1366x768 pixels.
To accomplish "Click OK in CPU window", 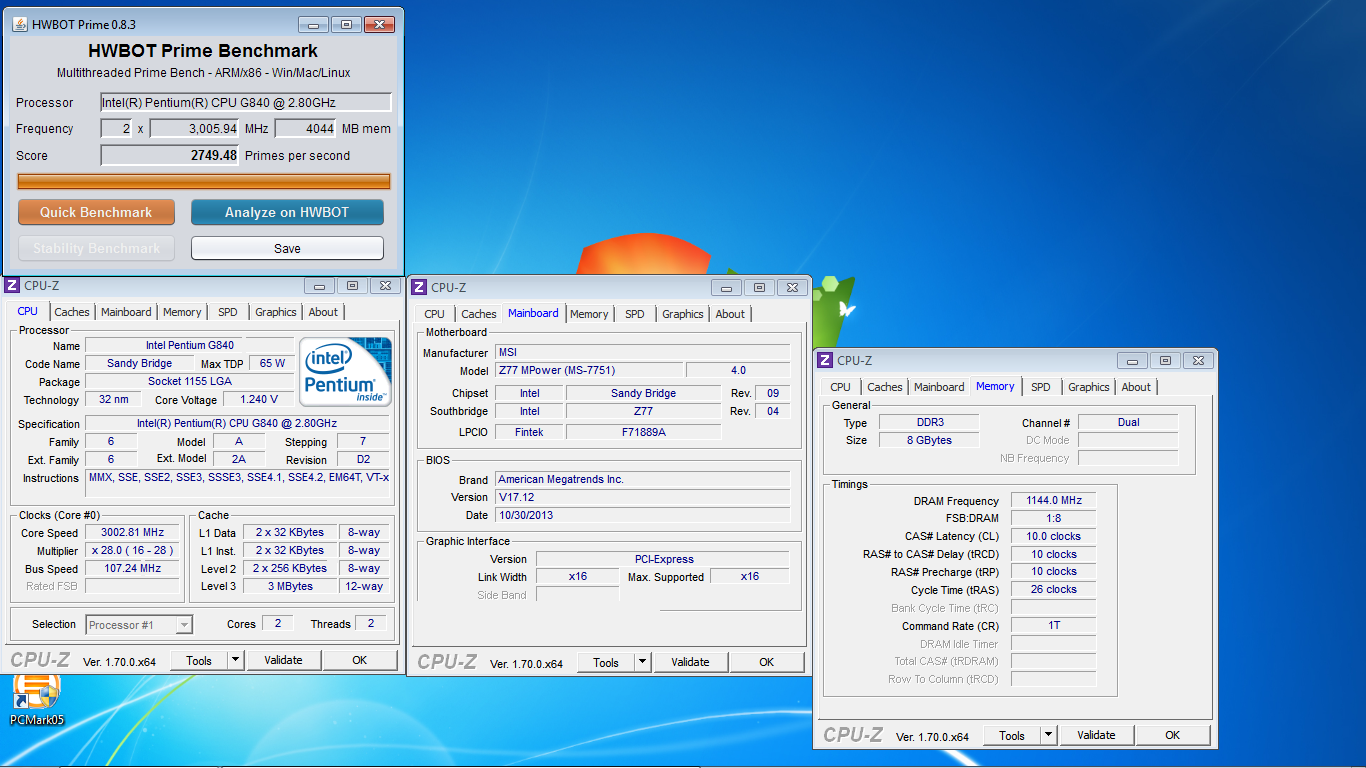I will point(360,660).
